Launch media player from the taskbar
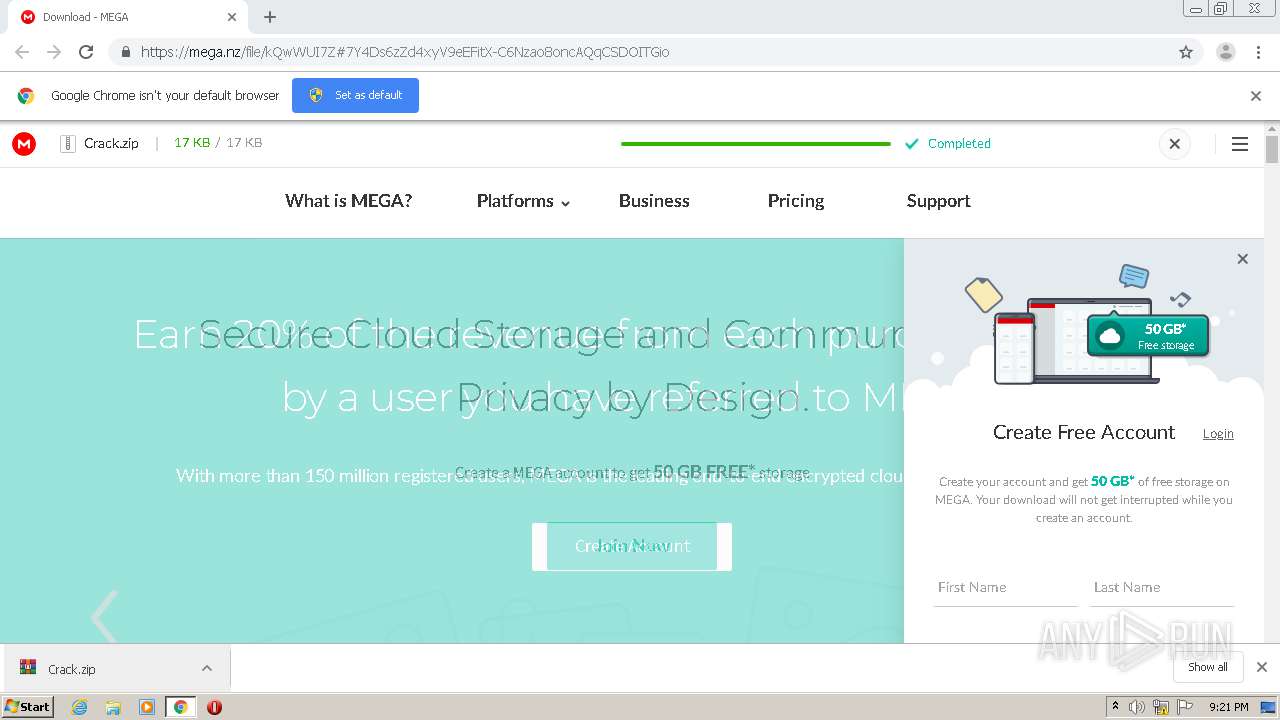Image resolution: width=1280 pixels, height=720 pixels. click(x=147, y=707)
